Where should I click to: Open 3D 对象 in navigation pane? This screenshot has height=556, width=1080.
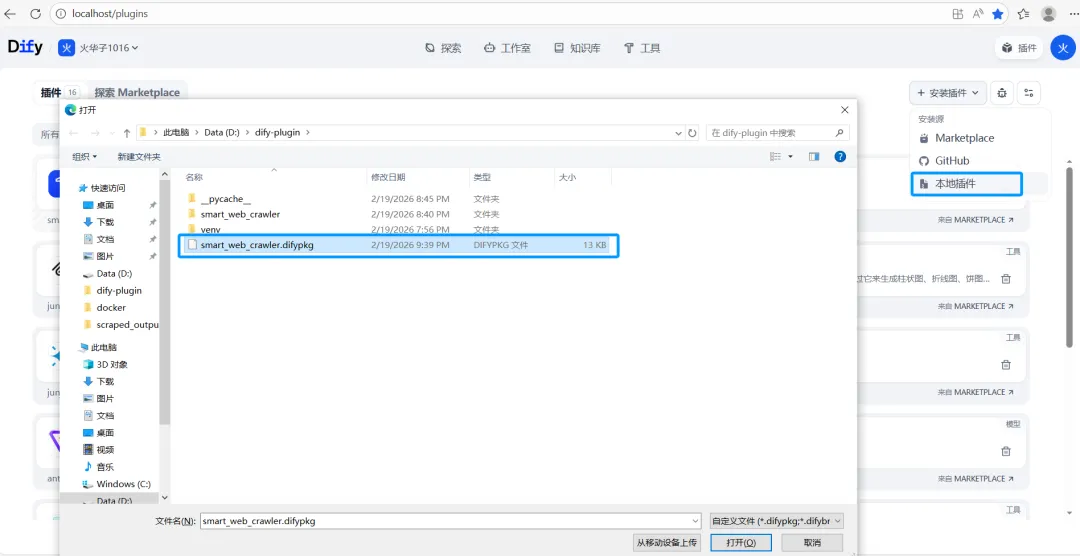(x=112, y=364)
